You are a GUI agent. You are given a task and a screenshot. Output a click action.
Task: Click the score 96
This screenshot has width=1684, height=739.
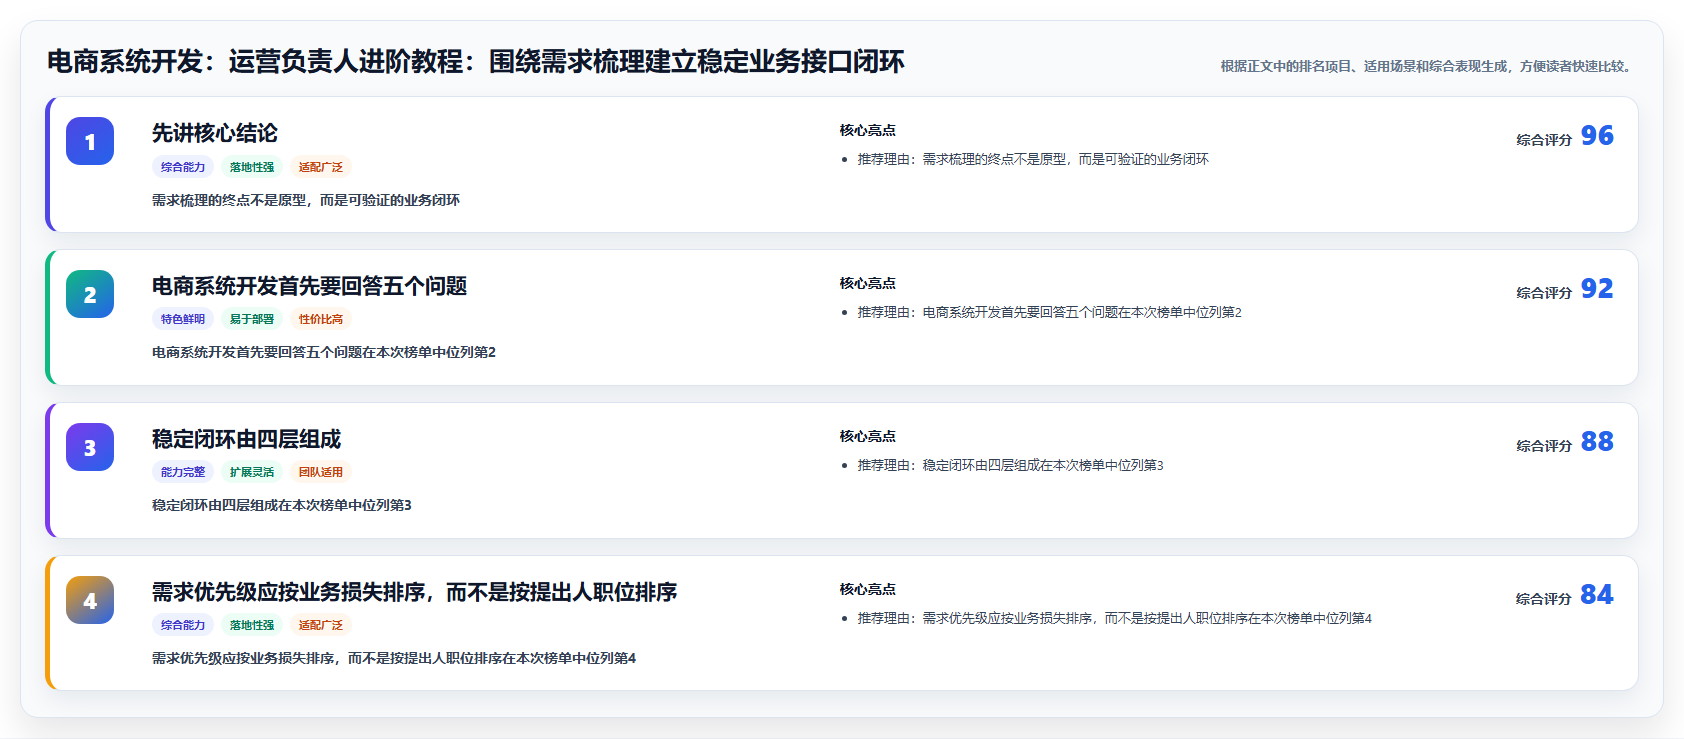1597,136
